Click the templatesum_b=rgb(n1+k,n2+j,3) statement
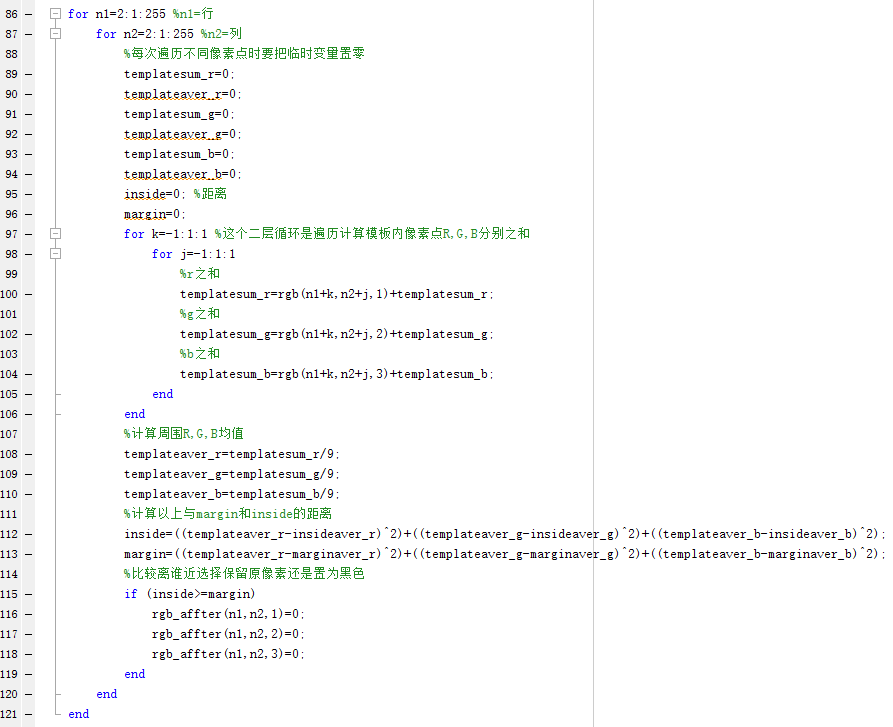The height and width of the screenshot is (727, 893). [x=337, y=374]
